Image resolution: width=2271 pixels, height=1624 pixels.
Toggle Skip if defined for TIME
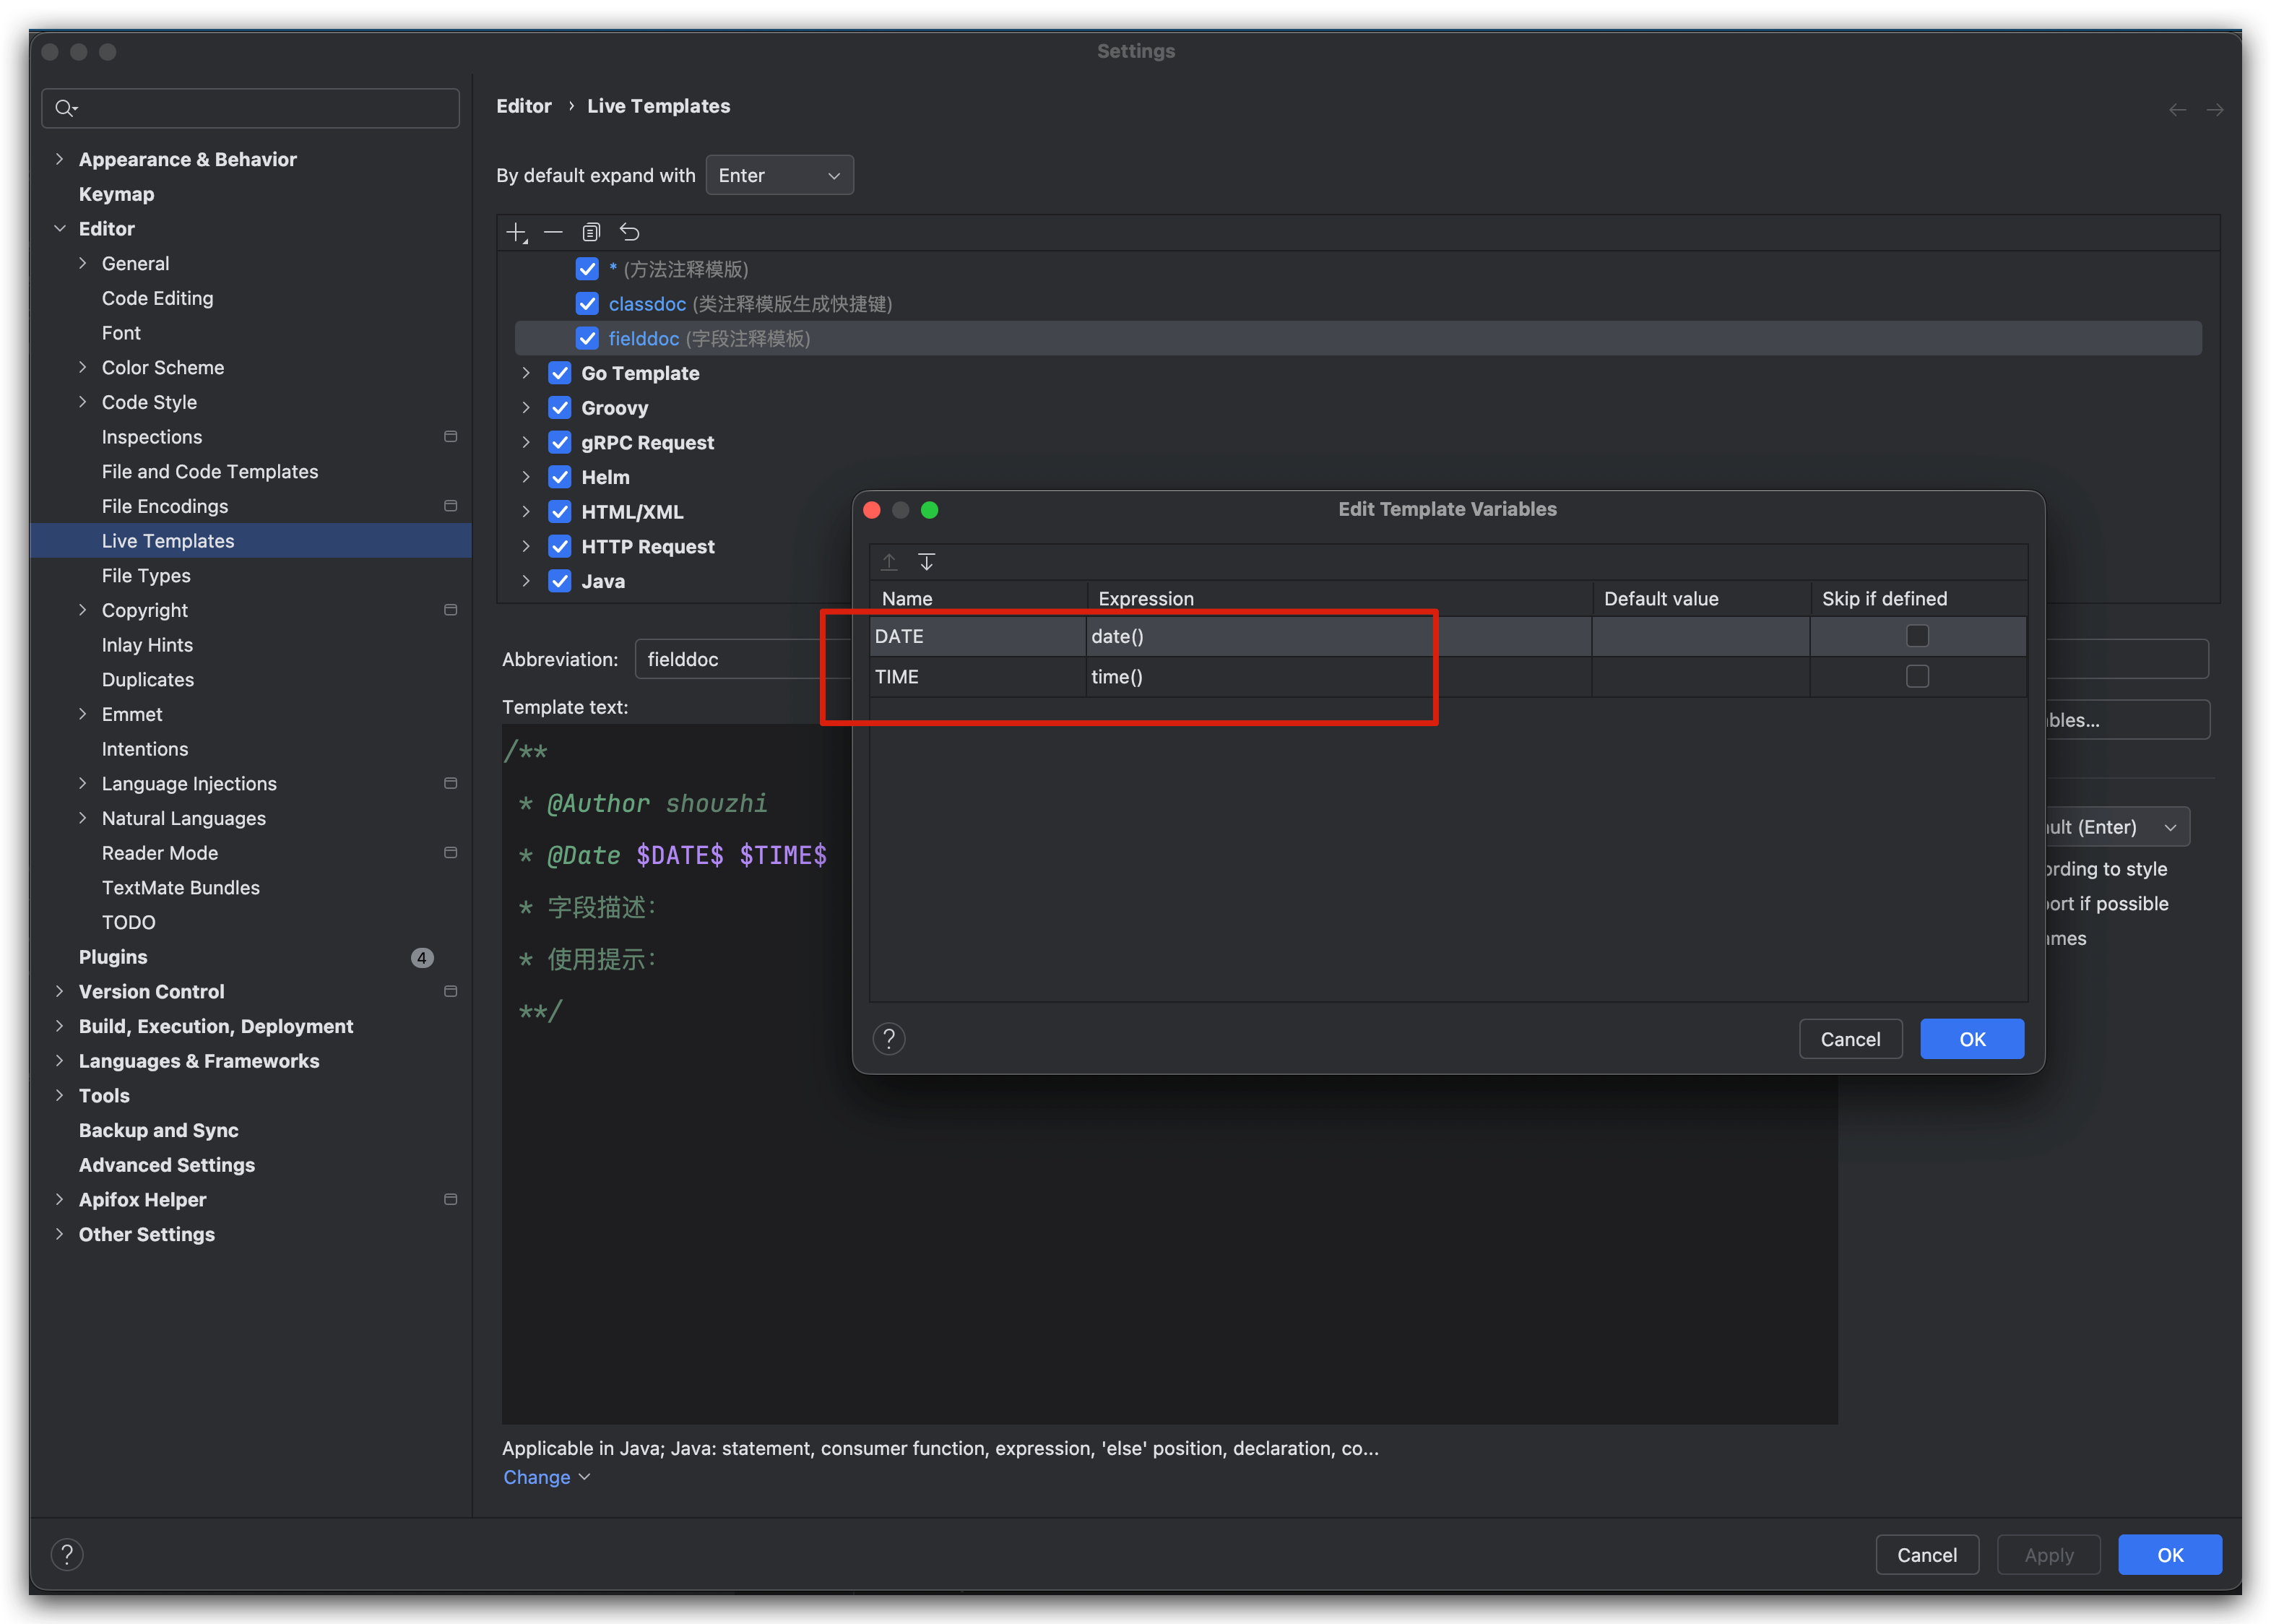pyautogui.click(x=1916, y=677)
